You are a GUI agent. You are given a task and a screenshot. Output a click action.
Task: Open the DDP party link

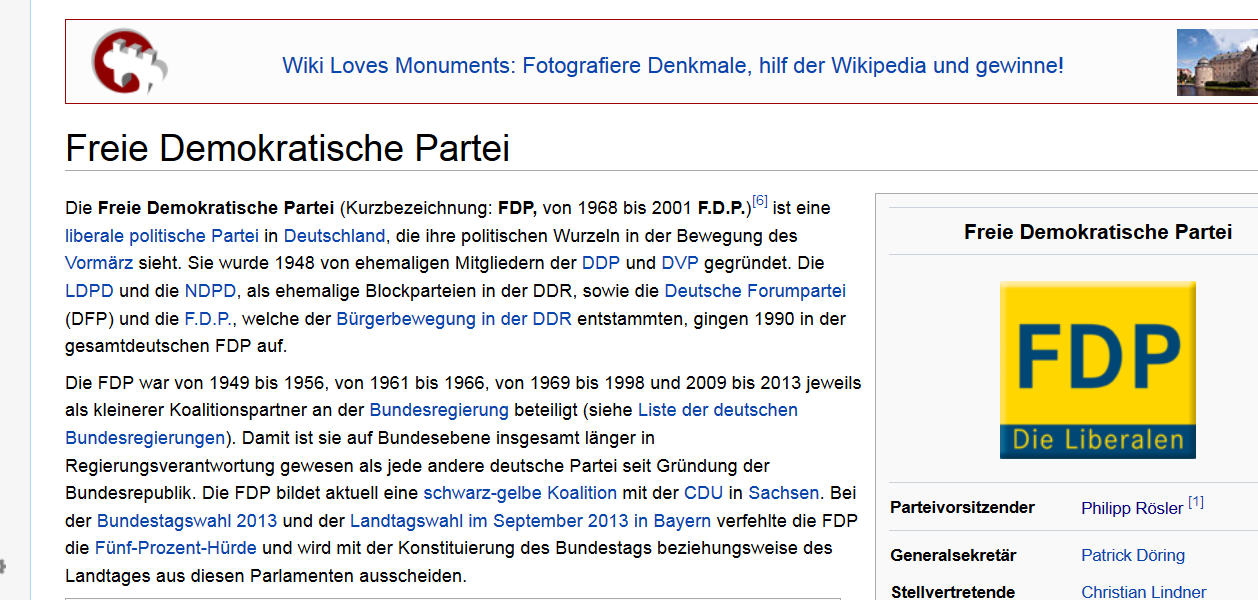click(601, 264)
